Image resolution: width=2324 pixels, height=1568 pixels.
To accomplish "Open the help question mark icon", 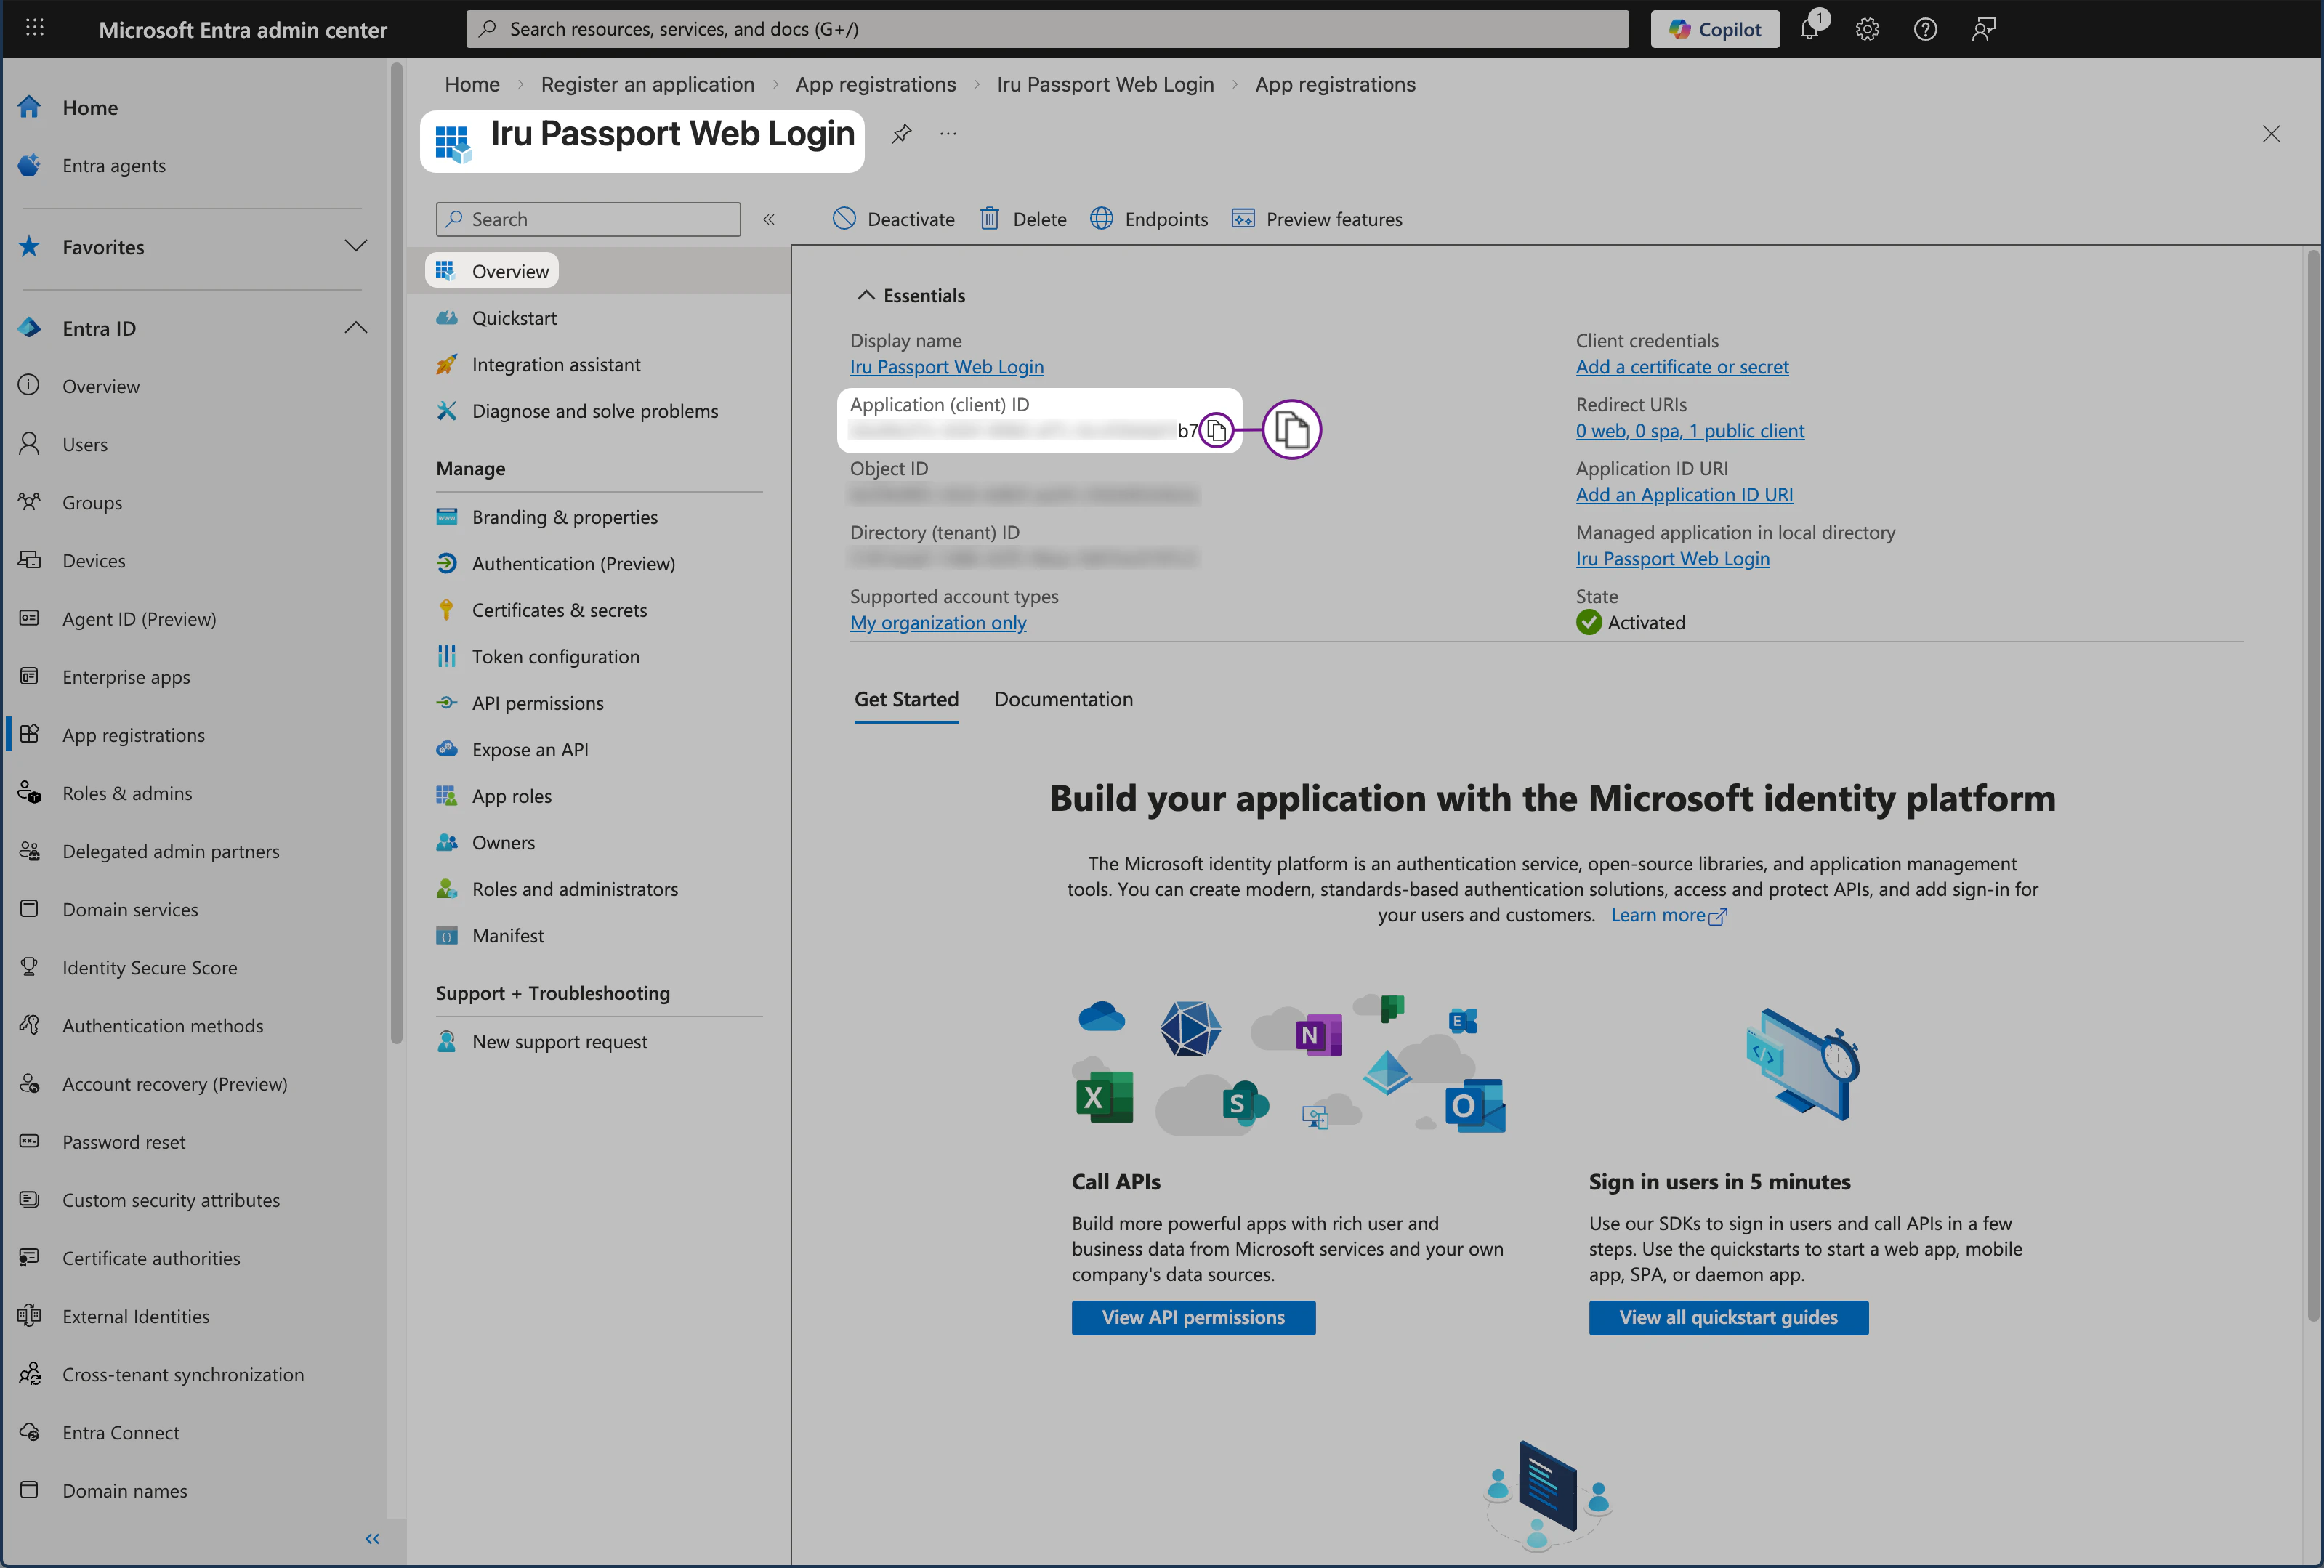I will 1925,28.
